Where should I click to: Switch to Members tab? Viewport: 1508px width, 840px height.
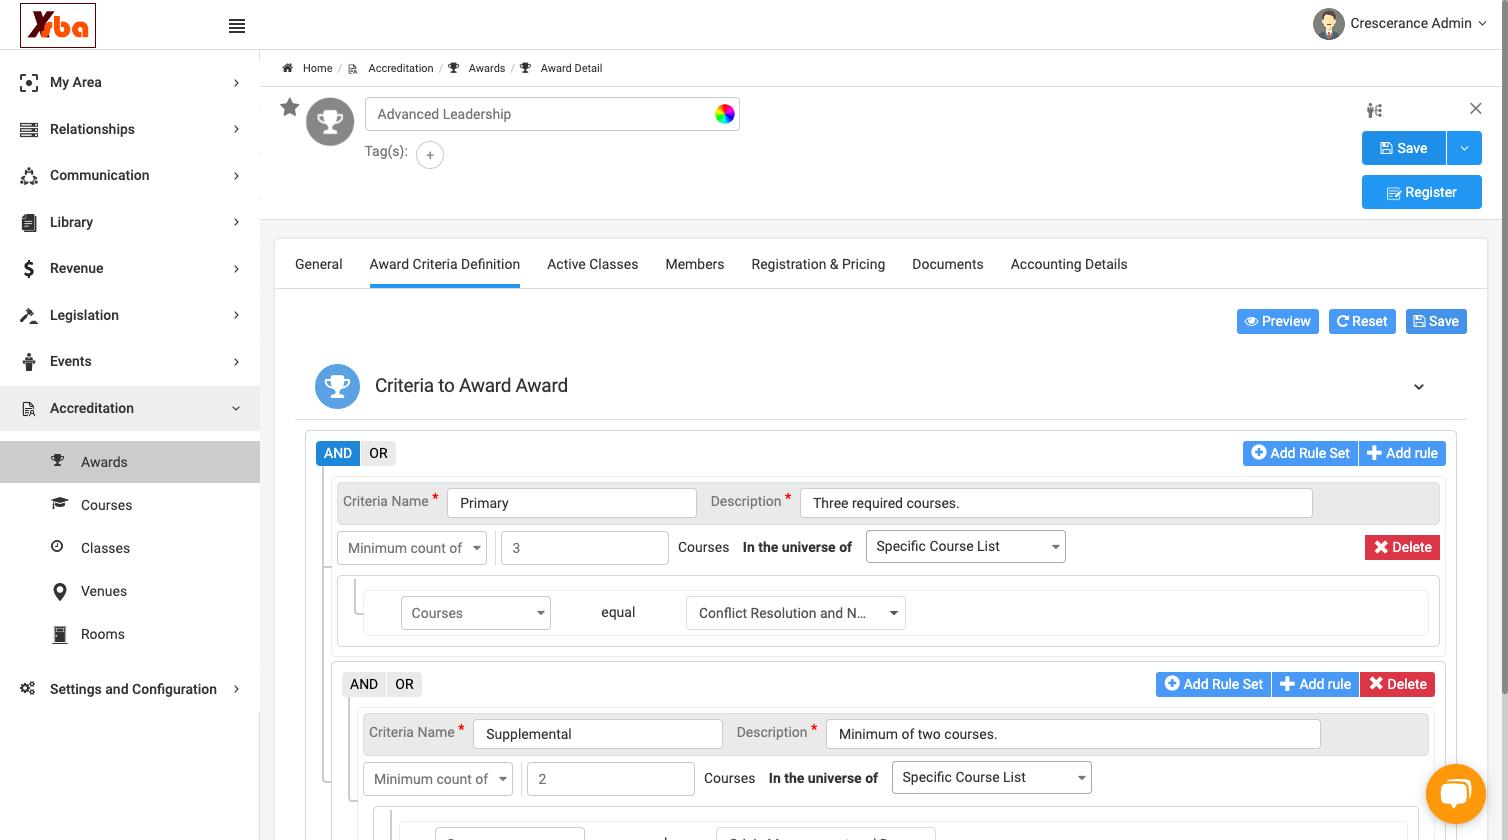coord(695,264)
